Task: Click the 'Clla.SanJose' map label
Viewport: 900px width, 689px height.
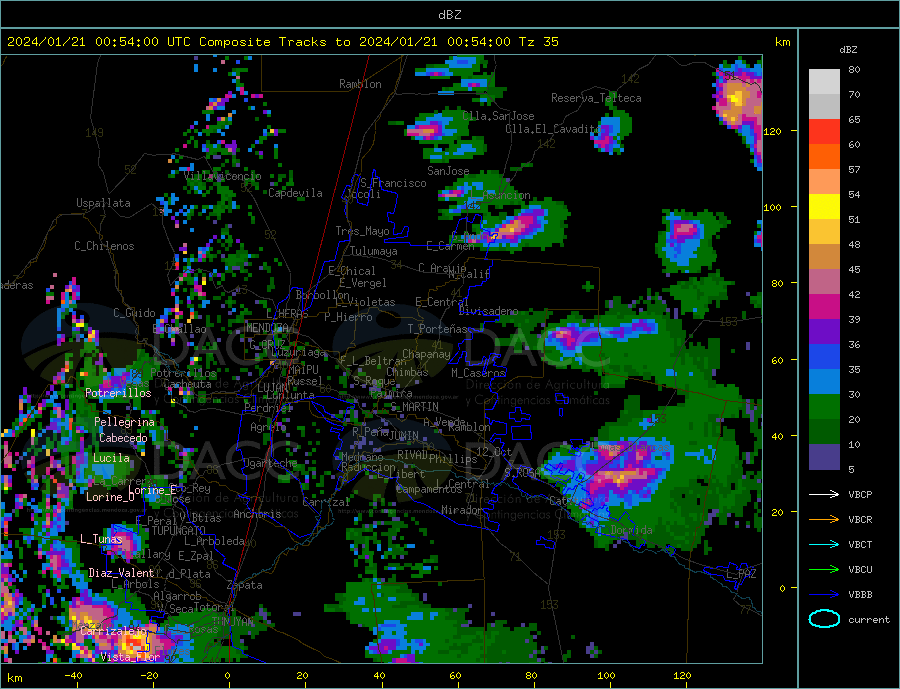Action: pyautogui.click(x=498, y=117)
